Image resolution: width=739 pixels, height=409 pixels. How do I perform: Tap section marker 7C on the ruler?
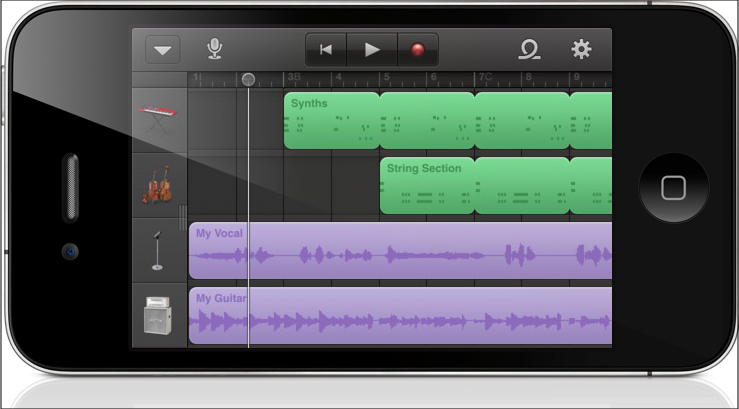(485, 77)
